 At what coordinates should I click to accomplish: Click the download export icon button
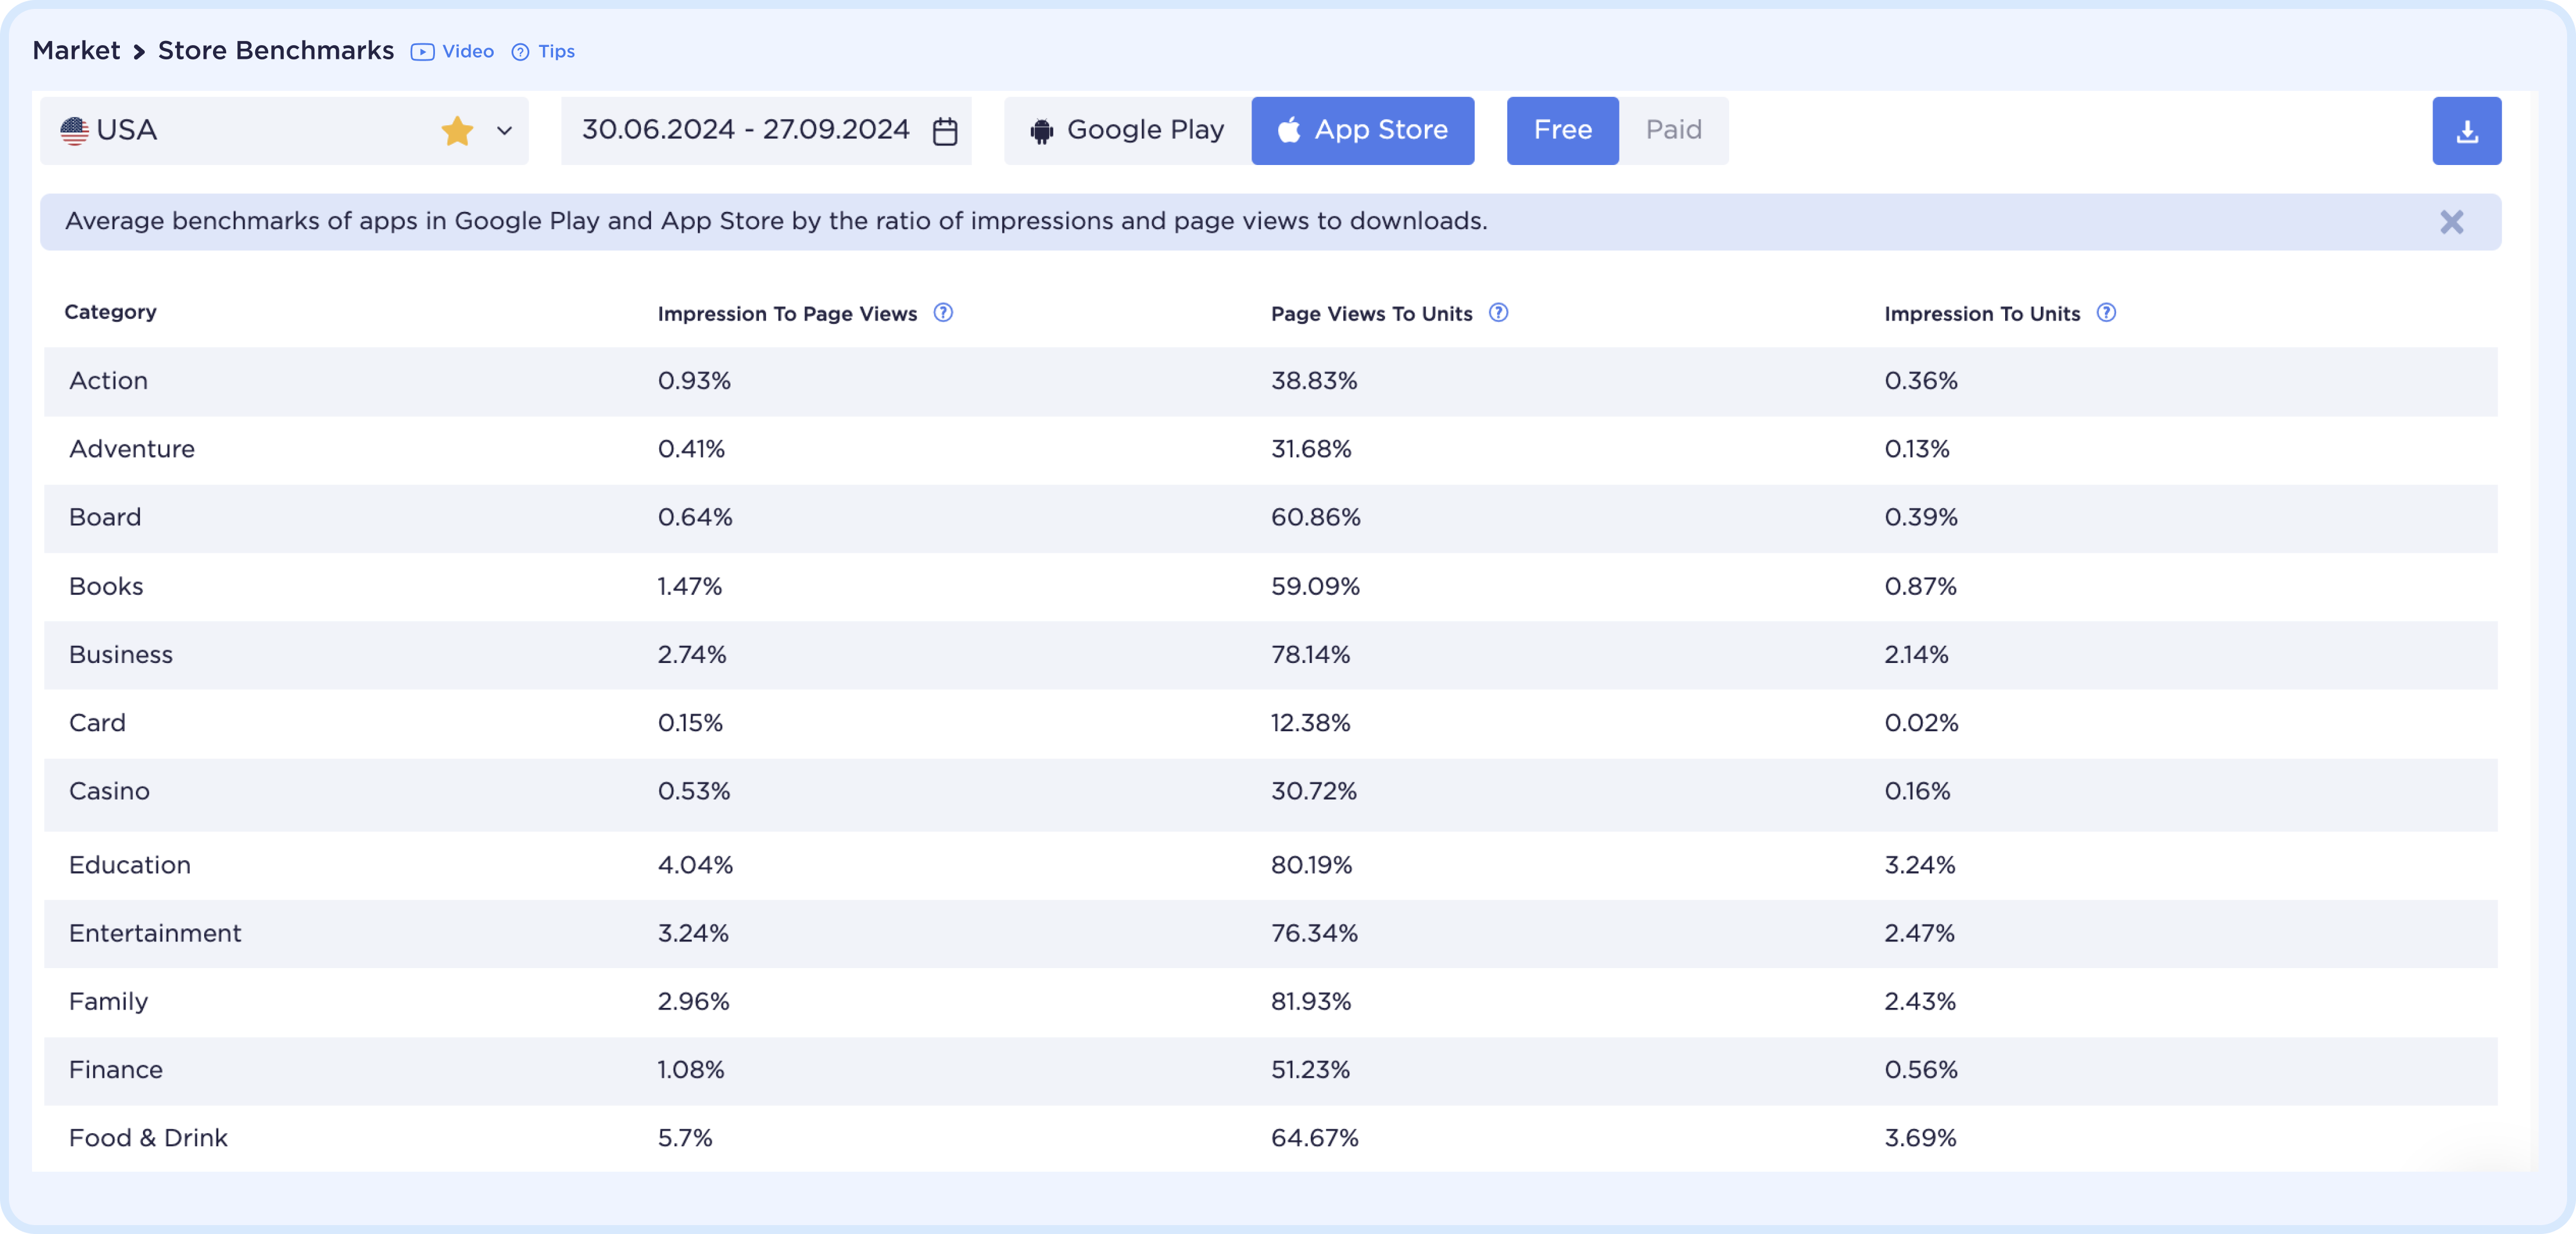click(x=2466, y=130)
